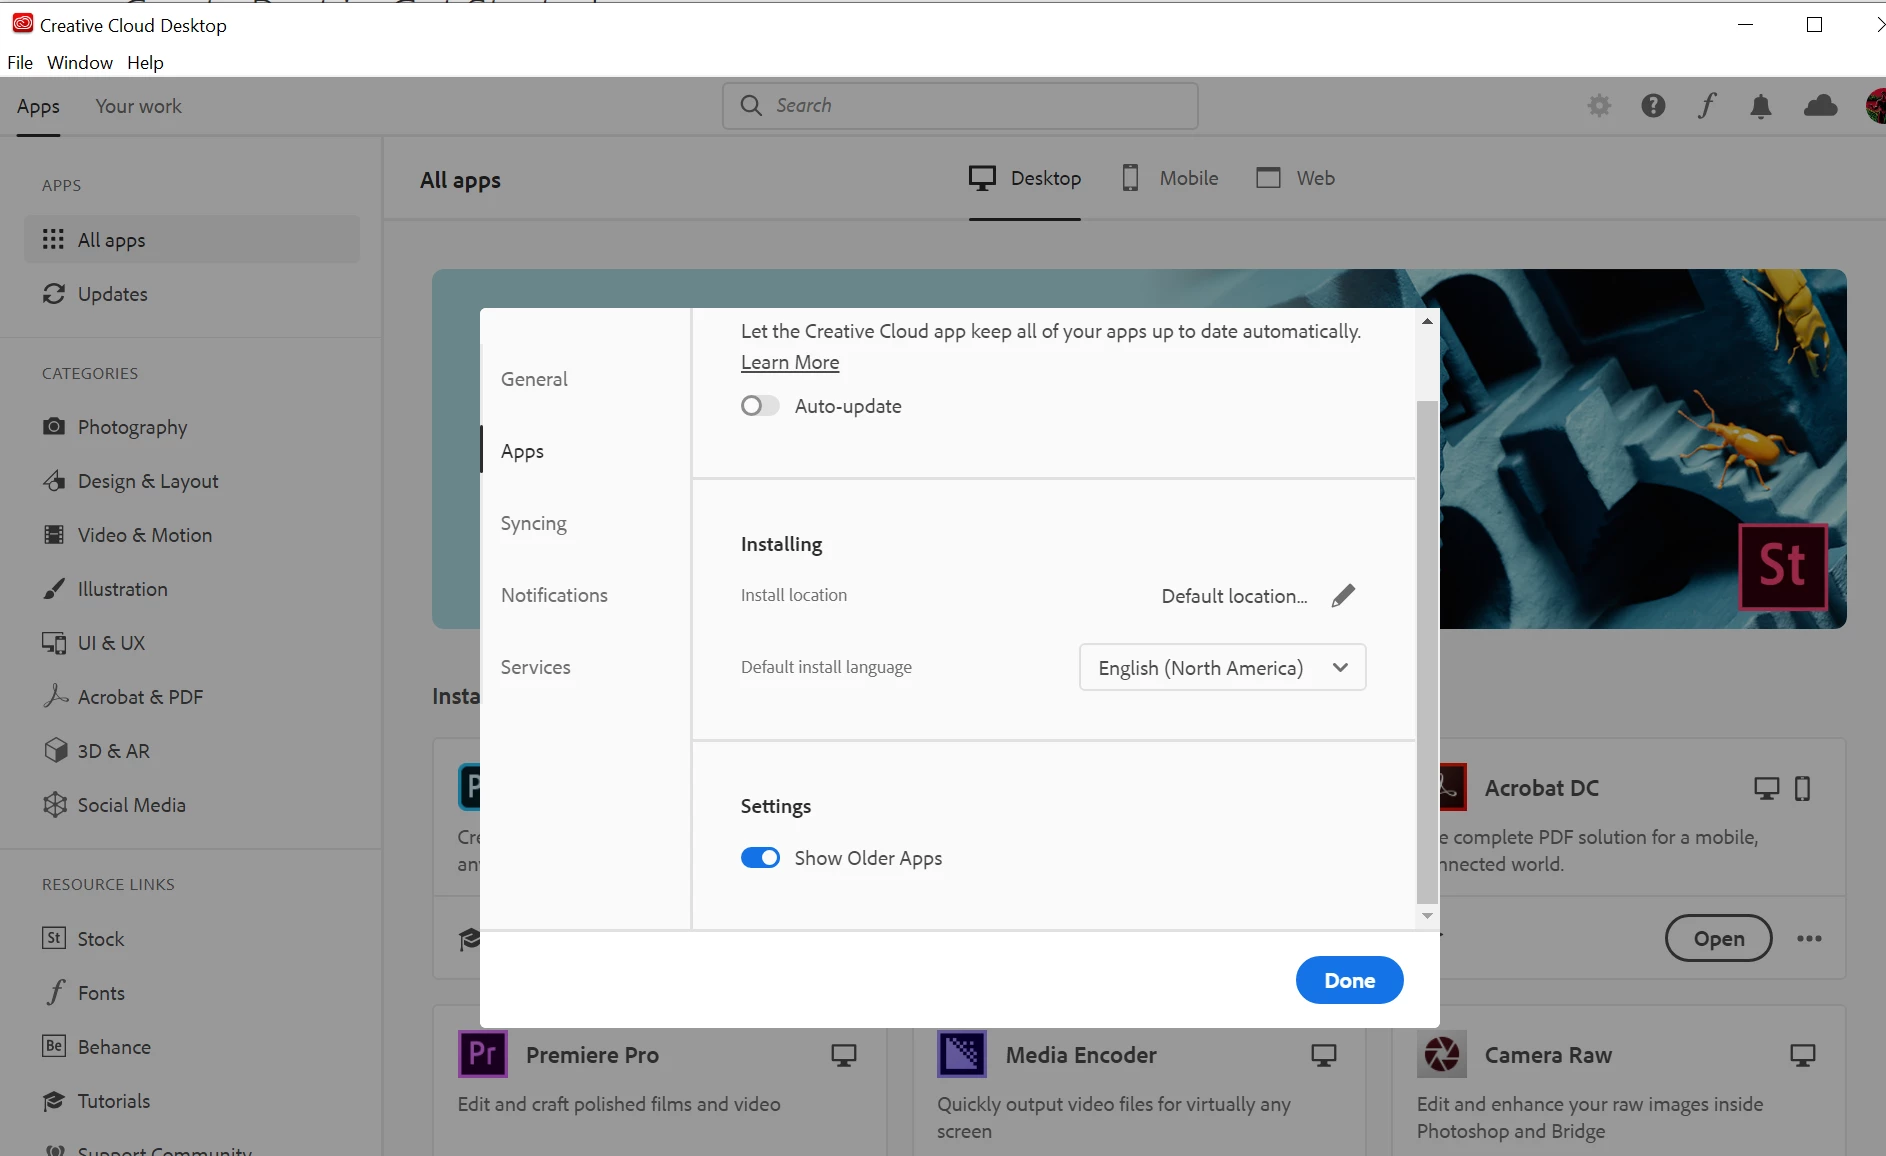This screenshot has width=1886, height=1156.
Task: Enable the Auto-update toggle
Action: click(760, 406)
